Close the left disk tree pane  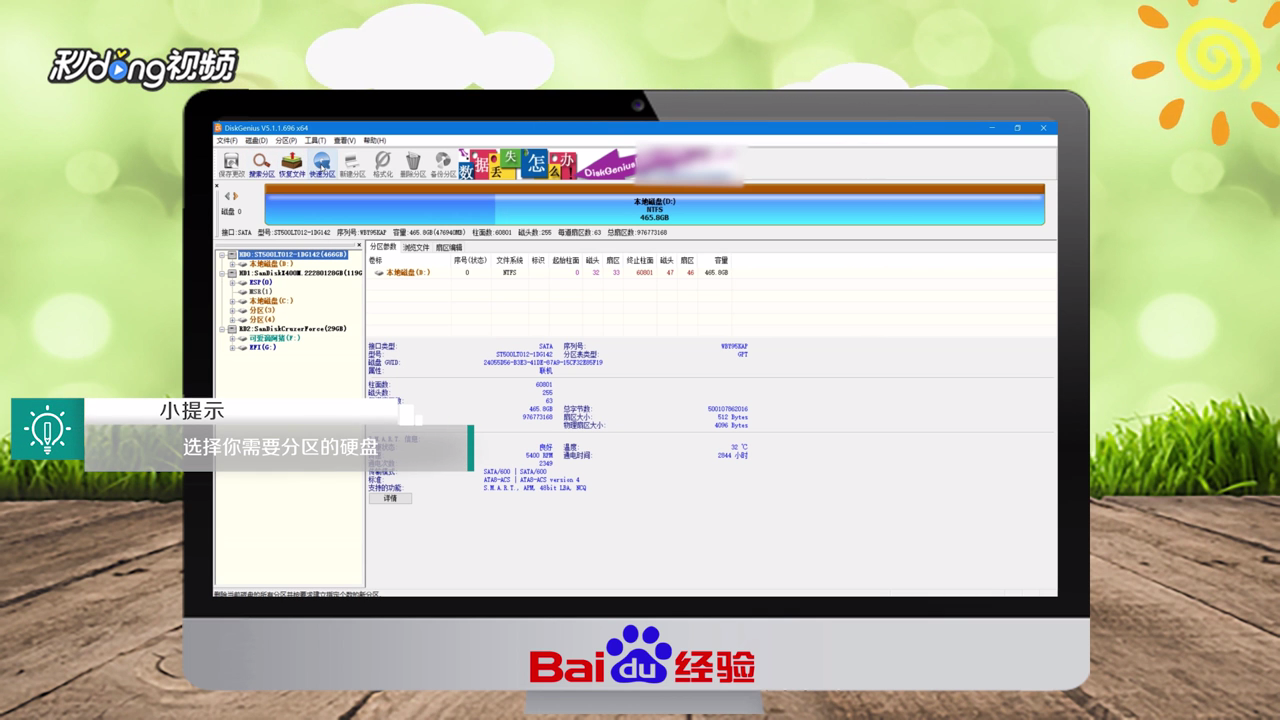click(359, 245)
